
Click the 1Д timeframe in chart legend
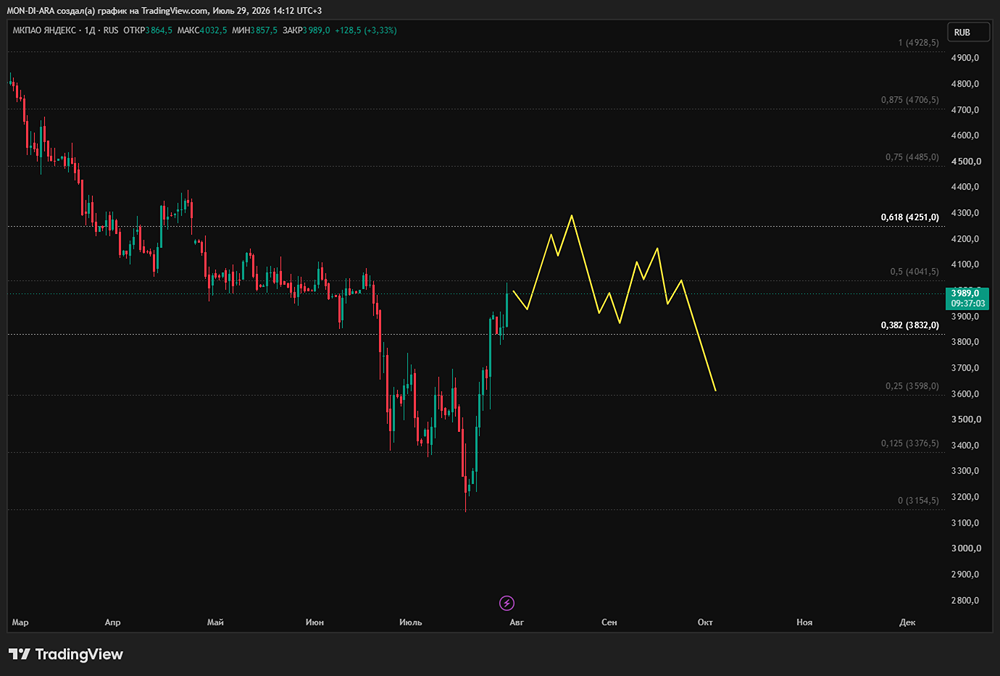[x=90, y=30]
